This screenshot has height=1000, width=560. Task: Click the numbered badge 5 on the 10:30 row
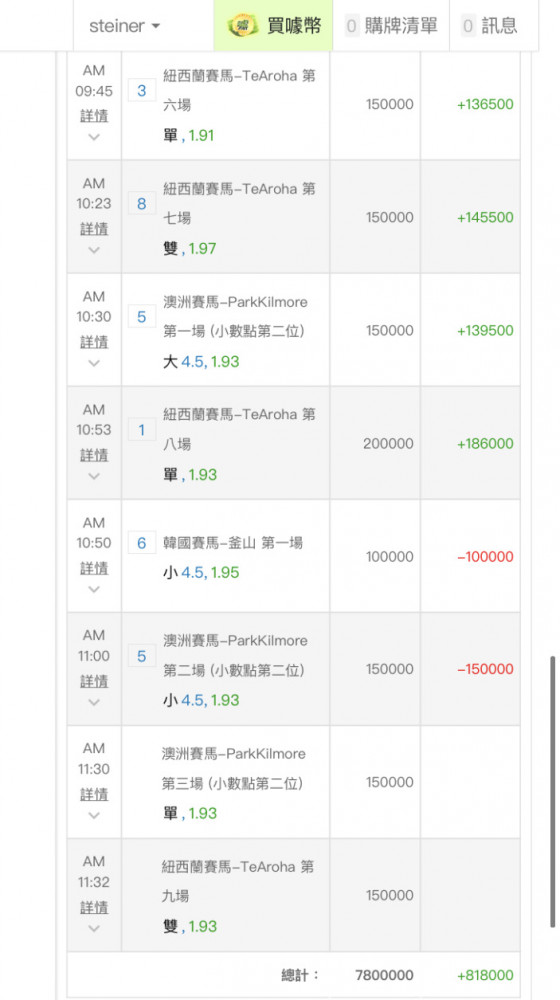pyautogui.click(x=142, y=316)
